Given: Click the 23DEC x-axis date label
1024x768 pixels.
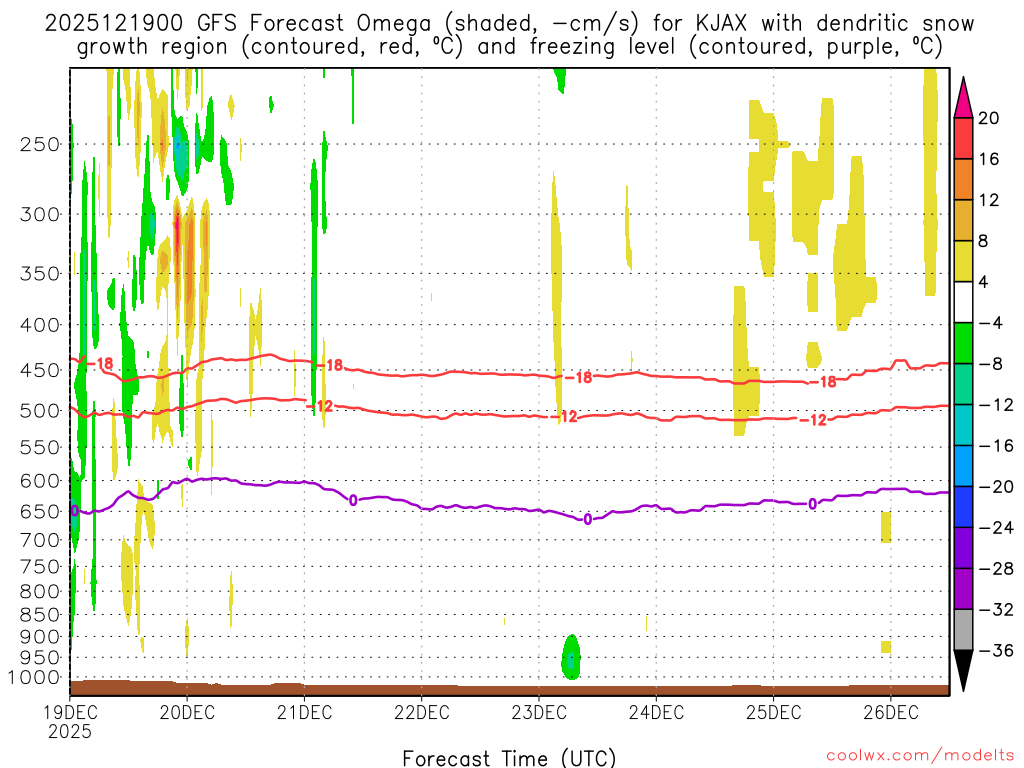Looking at the screenshot, I should pyautogui.click(x=539, y=712).
